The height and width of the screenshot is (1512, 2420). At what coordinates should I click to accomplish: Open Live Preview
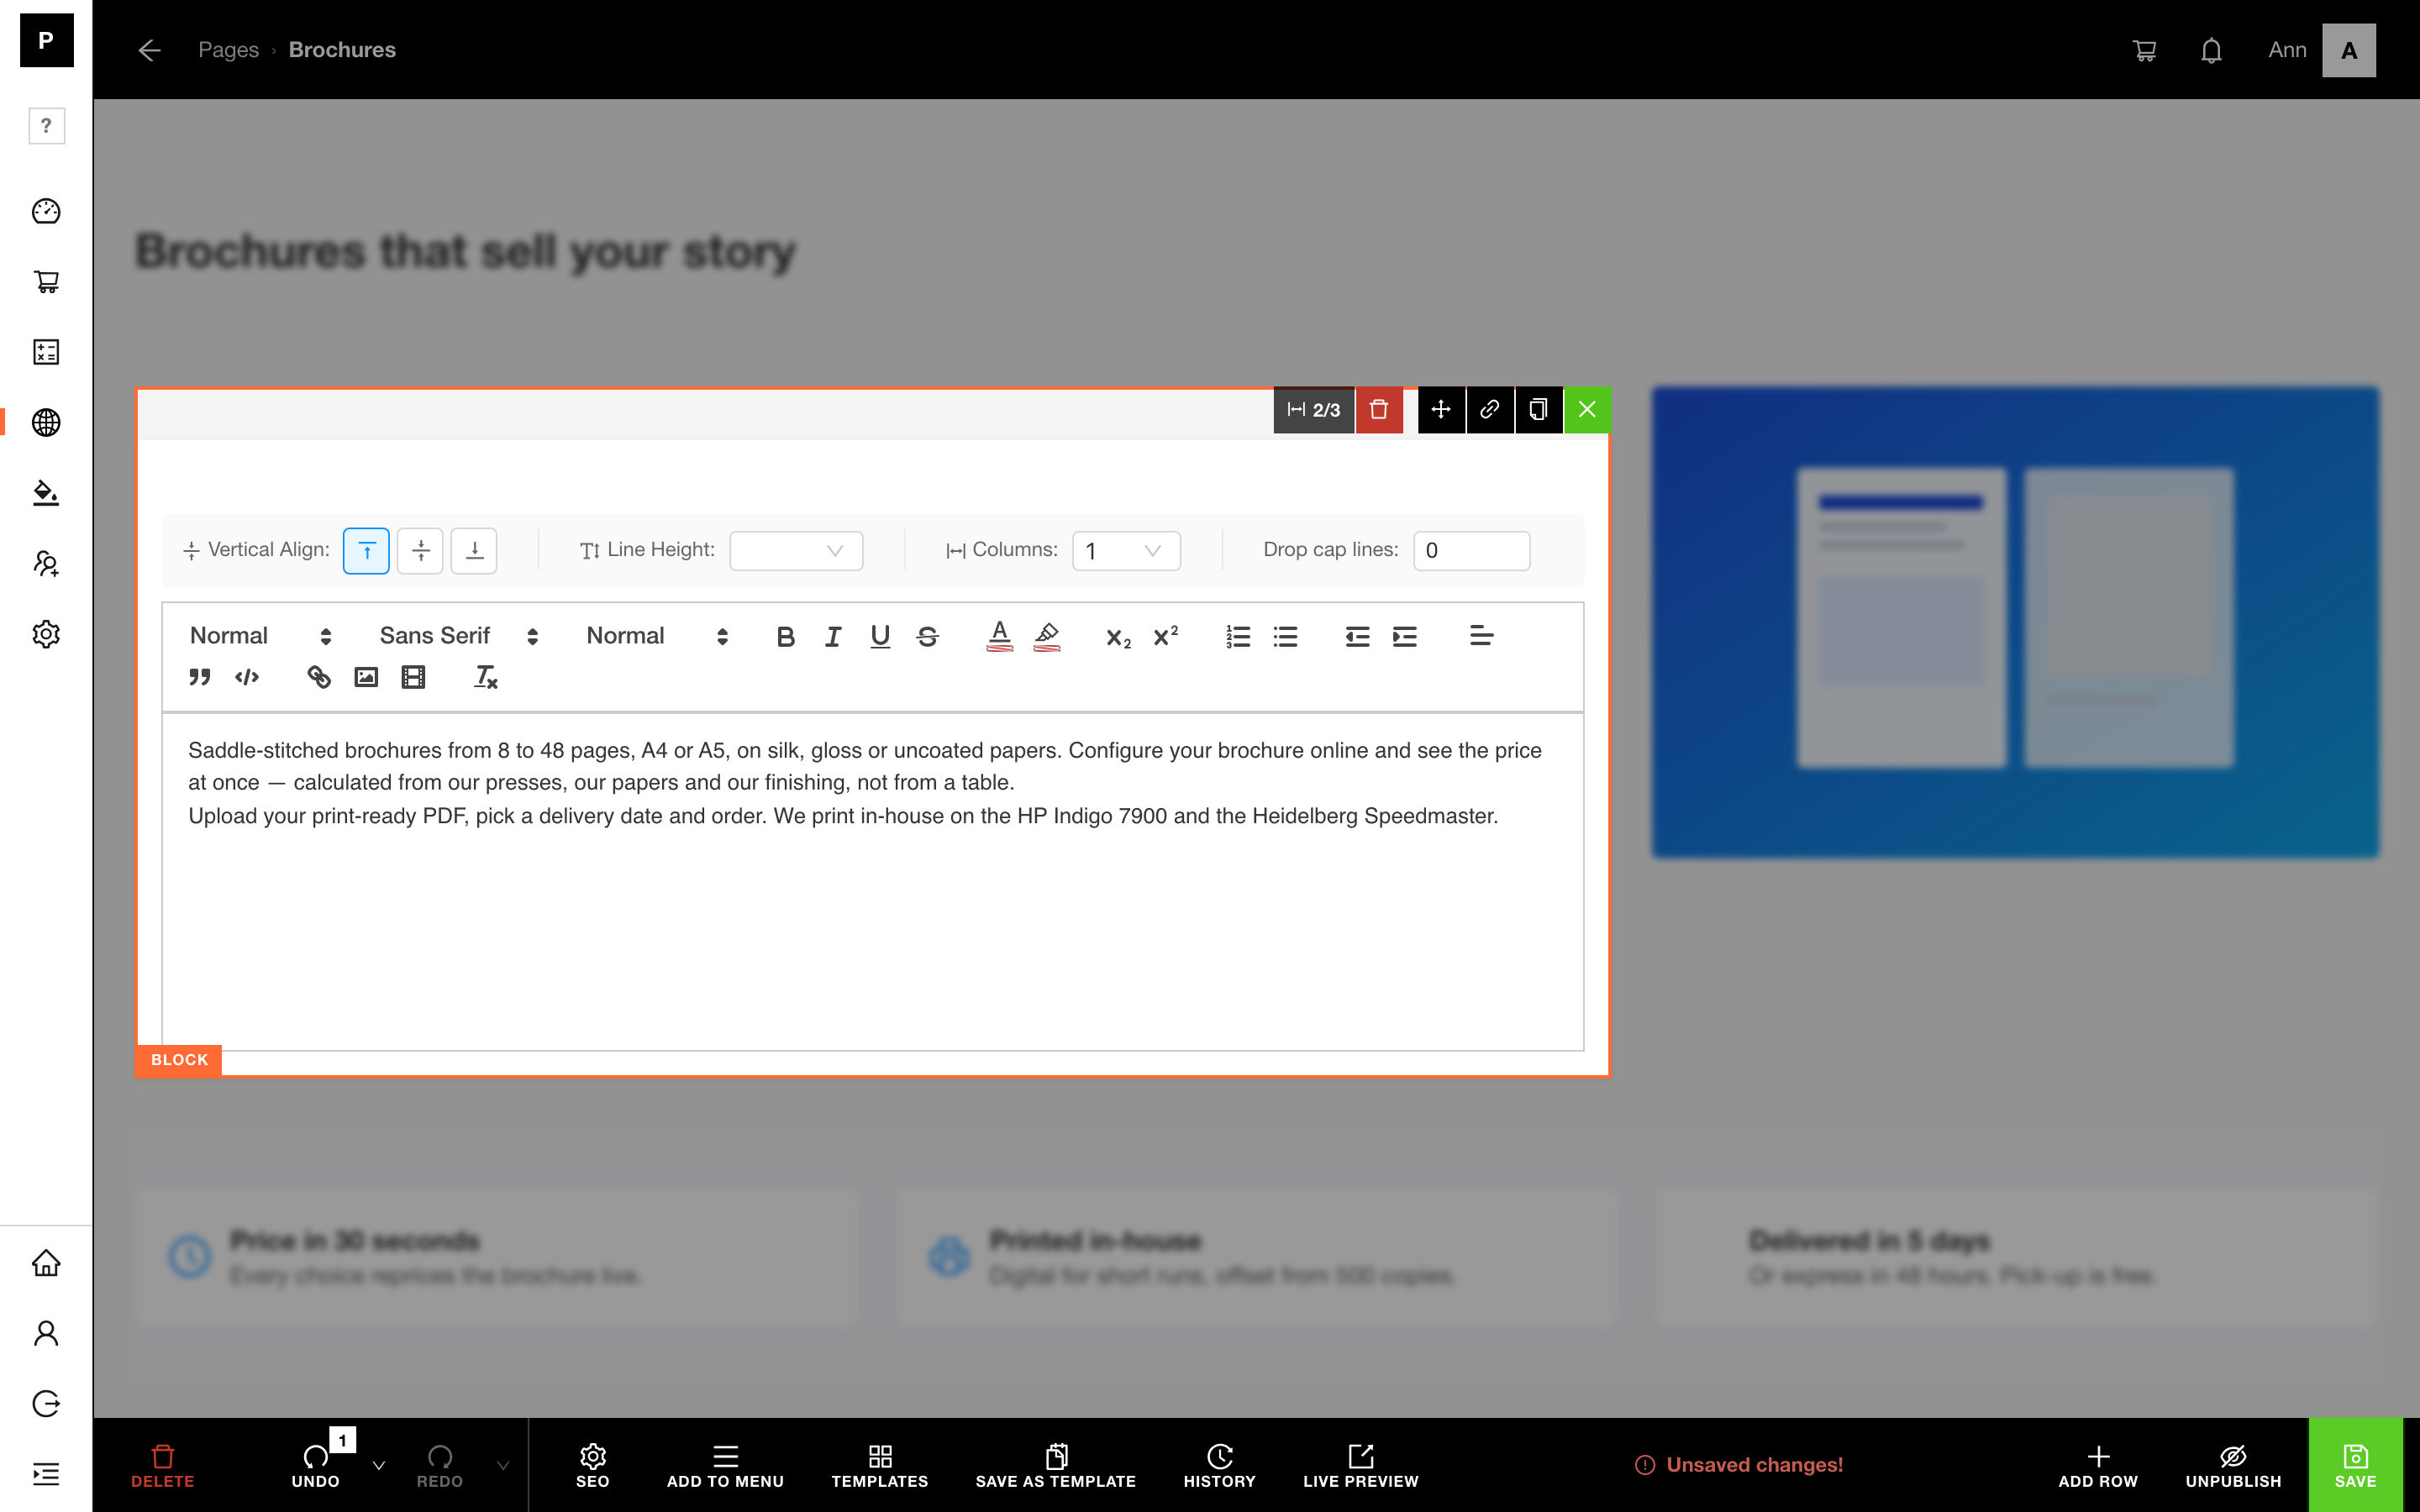pyautogui.click(x=1360, y=1465)
